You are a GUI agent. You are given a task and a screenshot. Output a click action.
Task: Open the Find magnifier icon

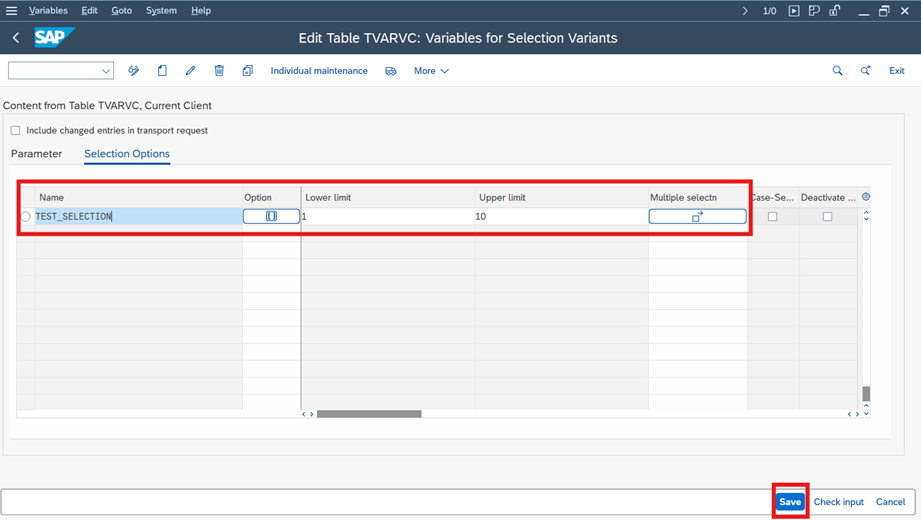tap(837, 71)
